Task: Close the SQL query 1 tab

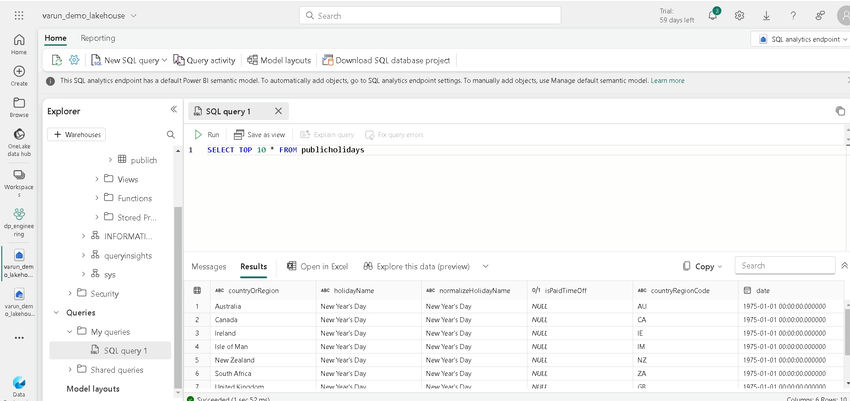Action: click(278, 111)
